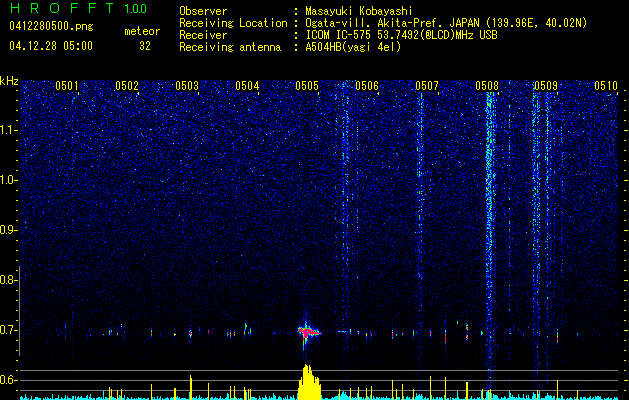Click the 'Receiver' field label
The image size is (629, 400).
[203, 35]
